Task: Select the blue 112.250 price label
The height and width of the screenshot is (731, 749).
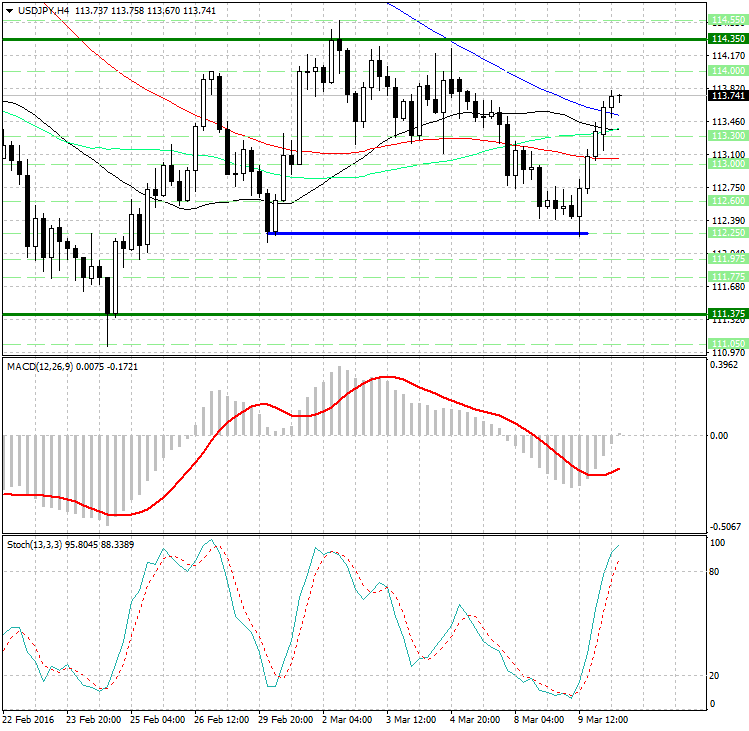Action: pyautogui.click(x=727, y=233)
